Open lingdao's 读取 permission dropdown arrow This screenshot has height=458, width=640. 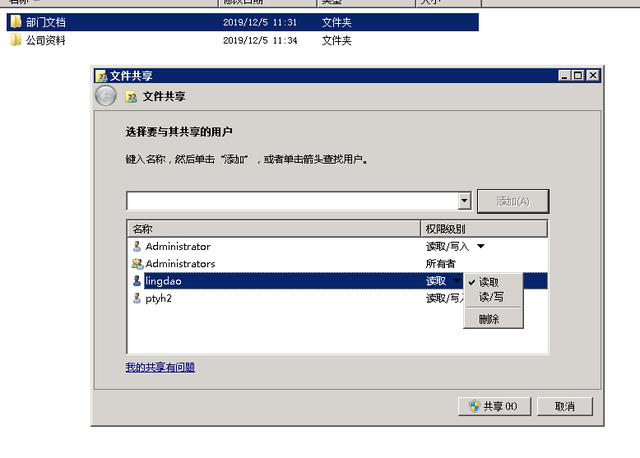pyautogui.click(x=457, y=280)
